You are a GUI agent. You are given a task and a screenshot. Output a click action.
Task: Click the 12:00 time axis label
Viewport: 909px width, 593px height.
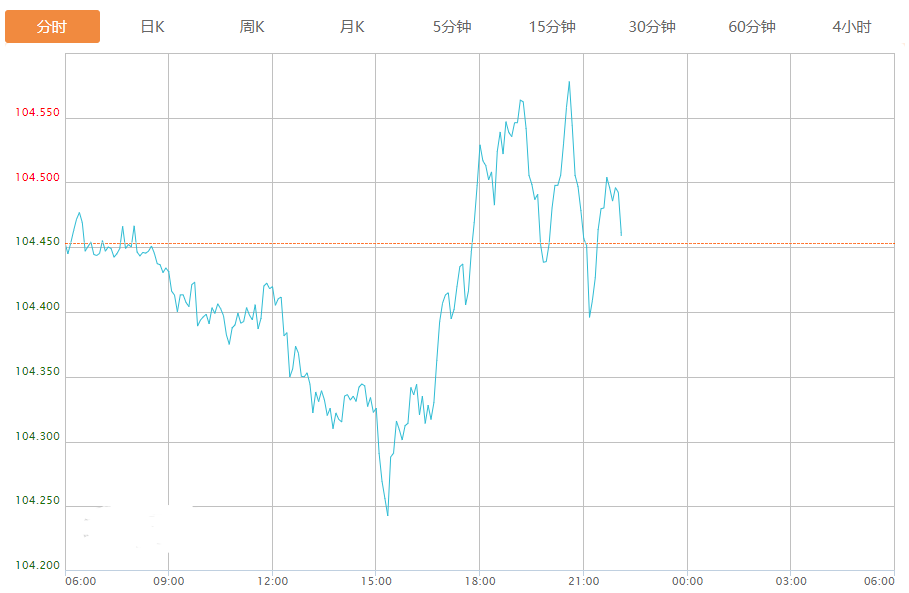click(272, 581)
